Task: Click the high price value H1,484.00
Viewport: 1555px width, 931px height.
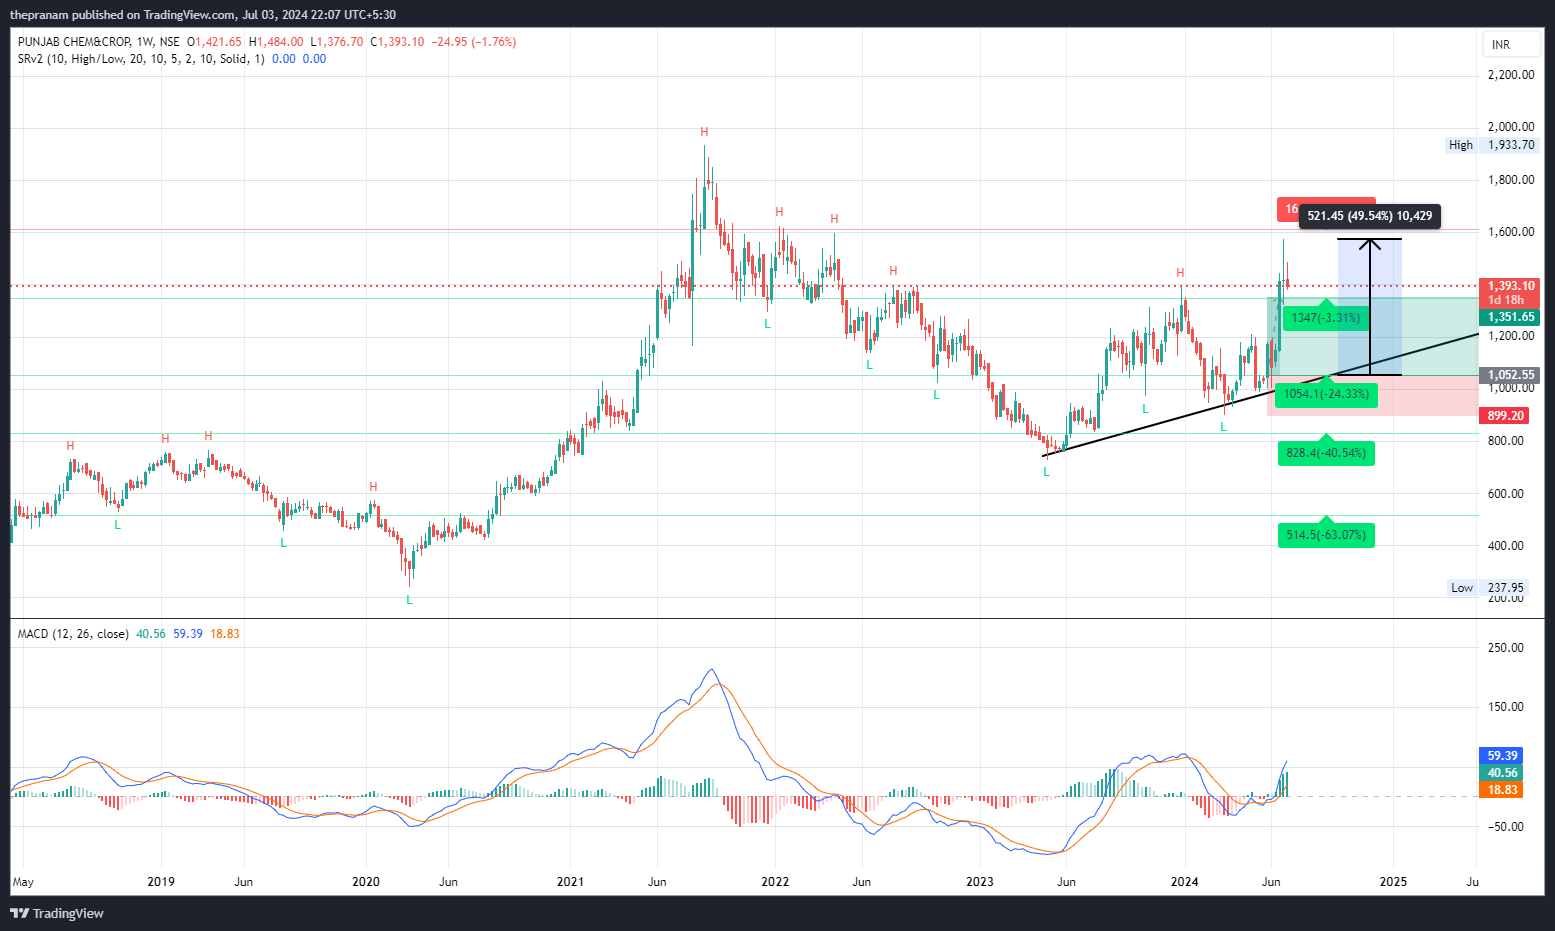Action: tap(276, 42)
